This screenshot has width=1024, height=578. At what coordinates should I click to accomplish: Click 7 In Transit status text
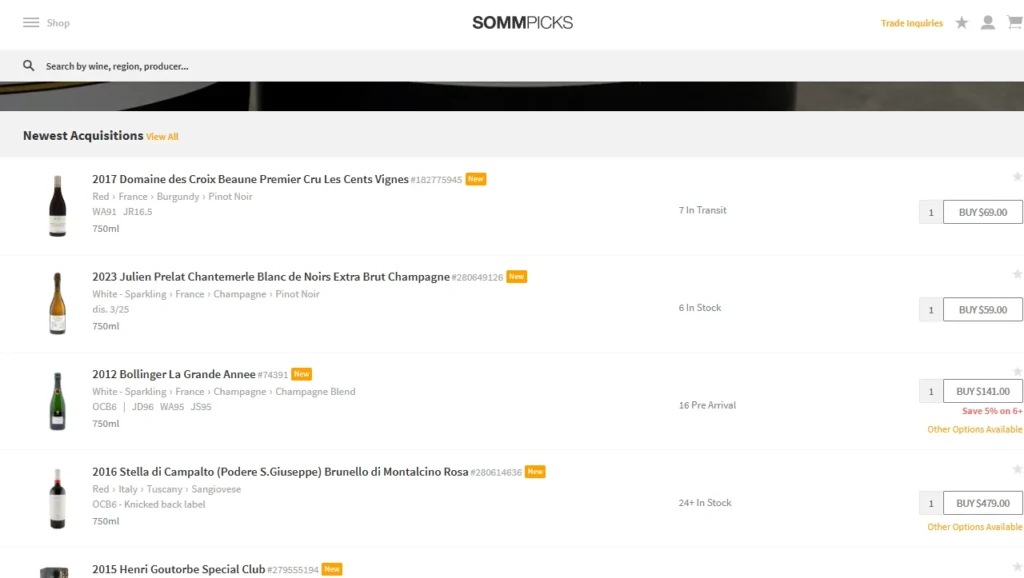(x=702, y=210)
